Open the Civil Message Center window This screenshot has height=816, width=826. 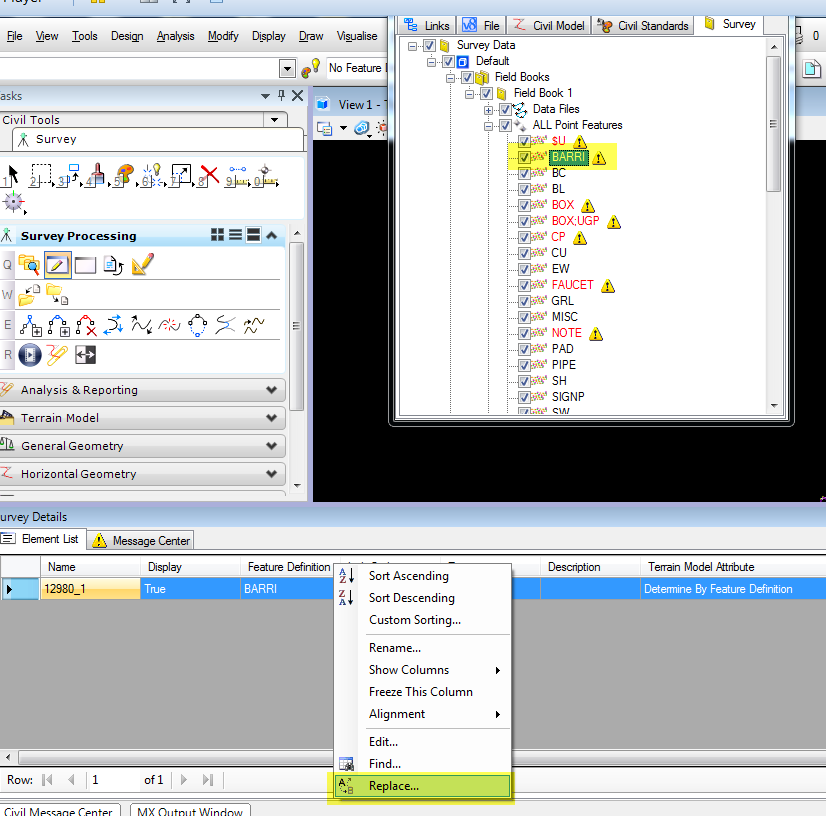tap(60, 810)
